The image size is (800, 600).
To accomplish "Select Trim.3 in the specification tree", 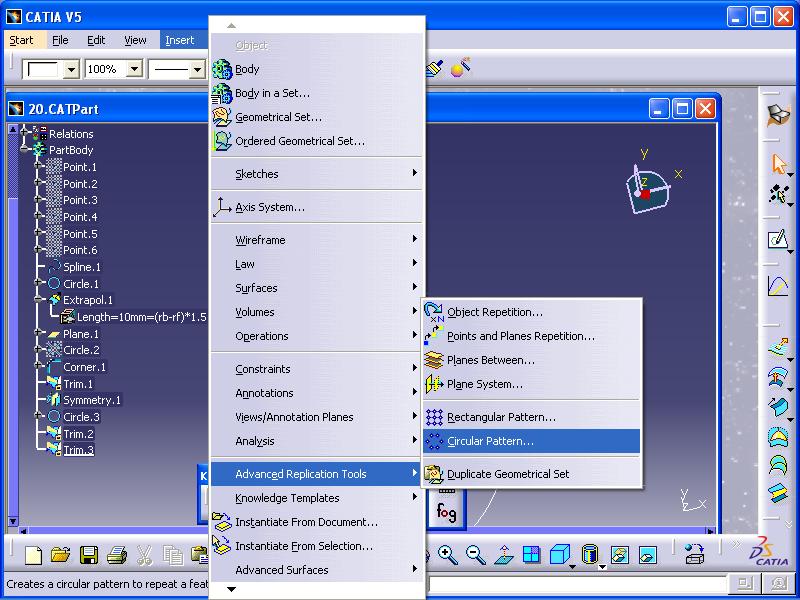I will pyautogui.click(x=78, y=451).
